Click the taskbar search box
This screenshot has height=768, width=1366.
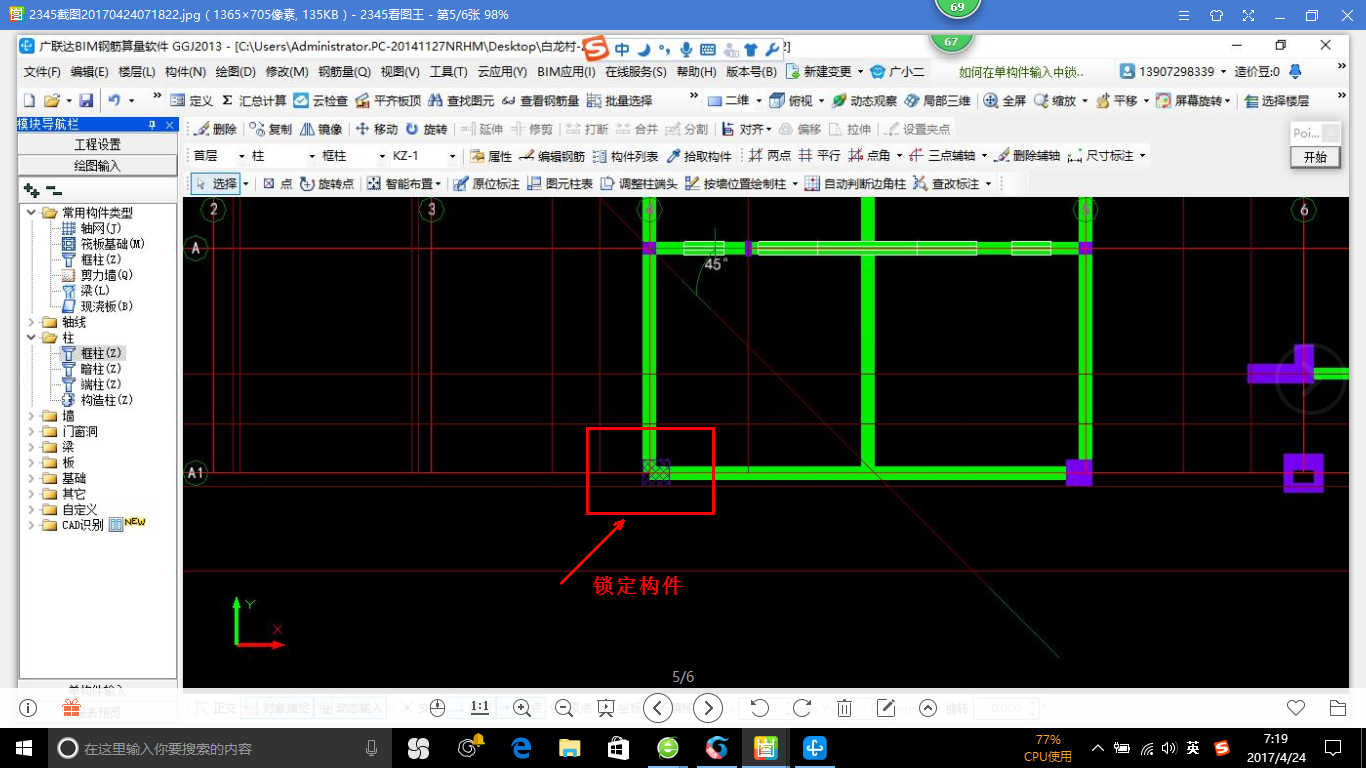tap(220, 748)
